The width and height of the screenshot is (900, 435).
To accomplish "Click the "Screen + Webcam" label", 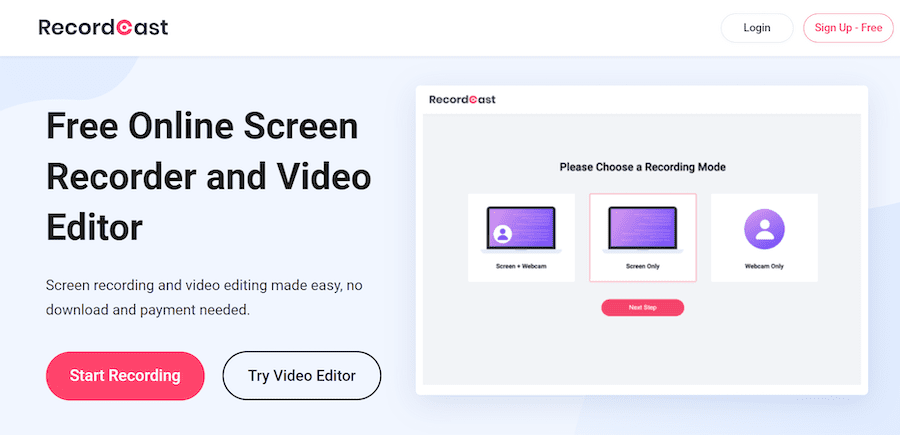I will tap(521, 266).
